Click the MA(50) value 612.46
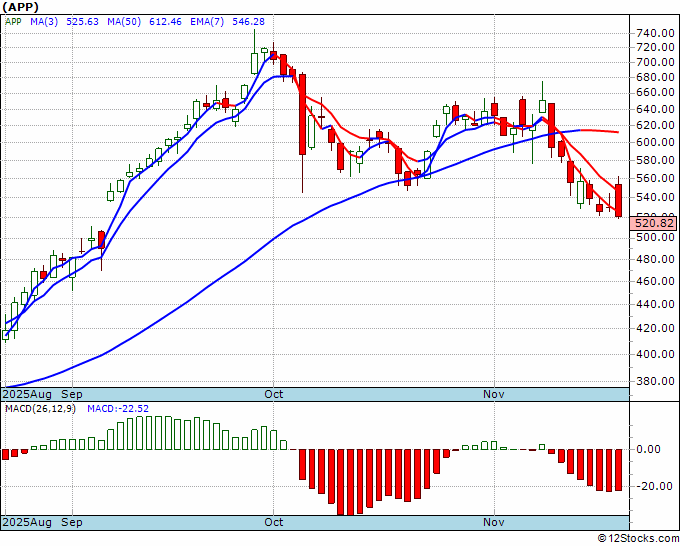This screenshot has width=680, height=546. 165,22
